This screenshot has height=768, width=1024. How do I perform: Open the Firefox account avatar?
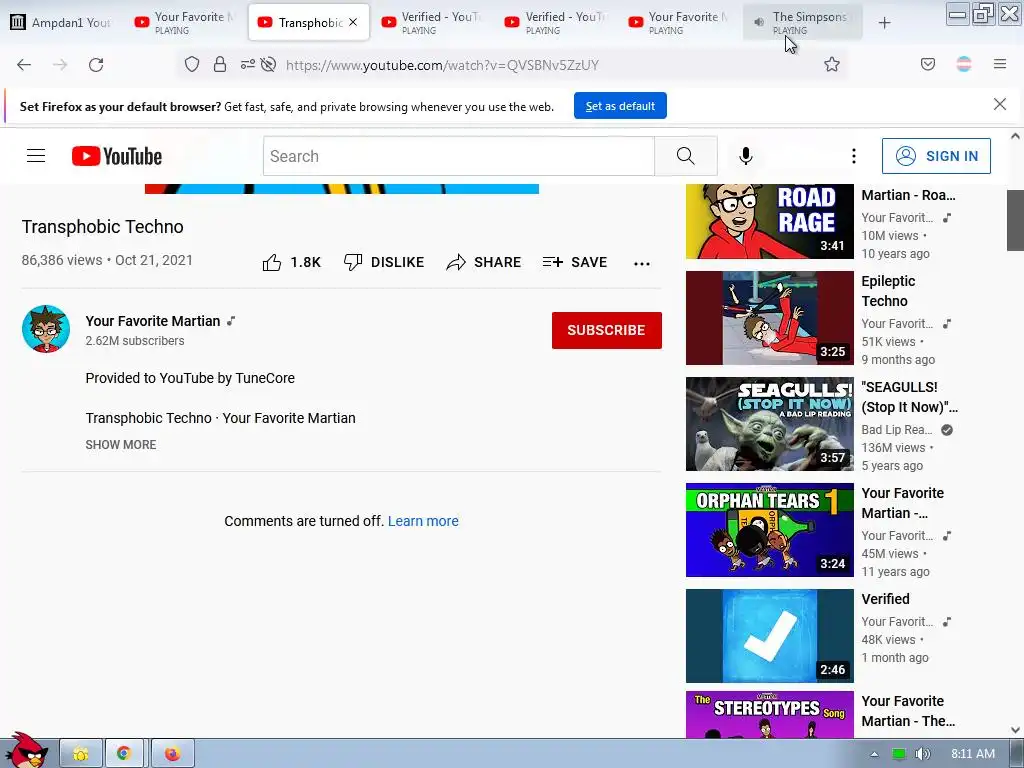[x=963, y=64]
